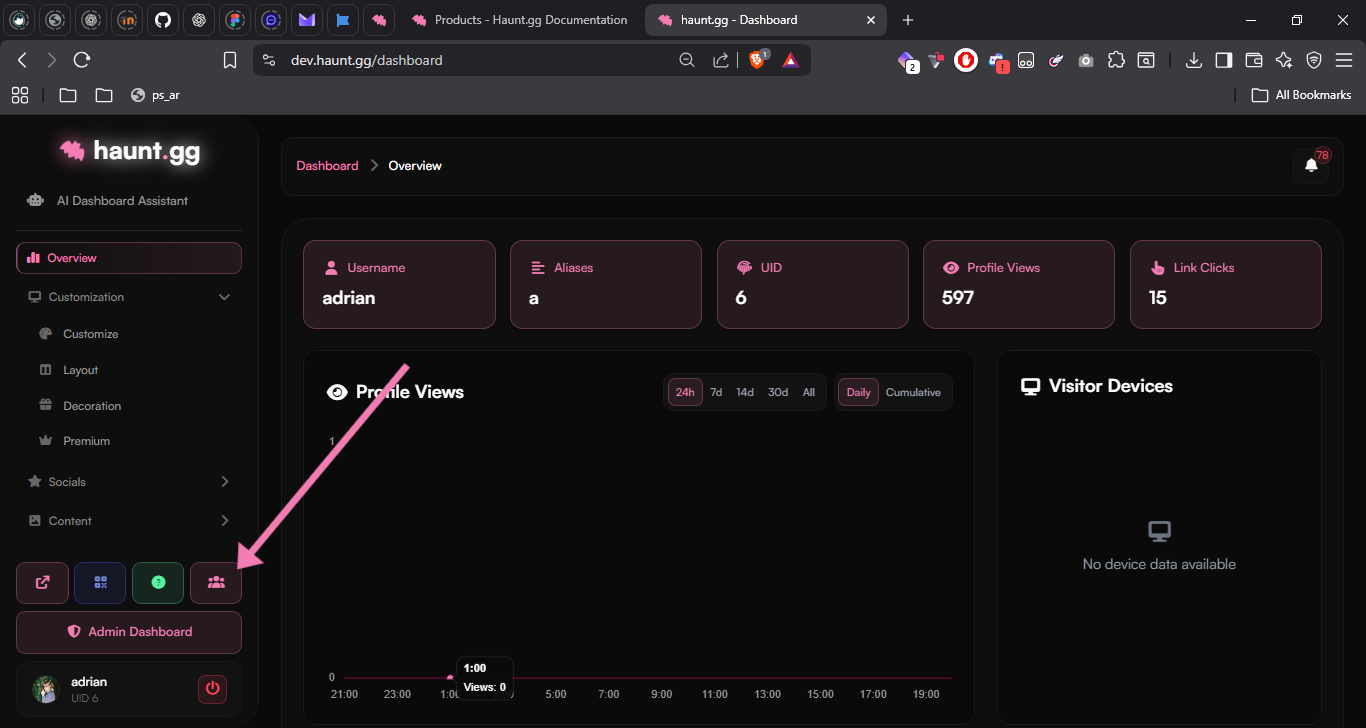The width and height of the screenshot is (1366, 728).
Task: Click the users group icon button
Action: (216, 583)
